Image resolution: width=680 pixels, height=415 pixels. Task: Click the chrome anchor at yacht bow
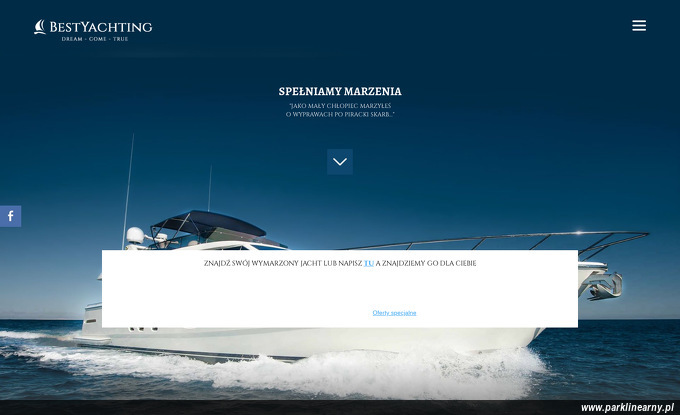(605, 286)
